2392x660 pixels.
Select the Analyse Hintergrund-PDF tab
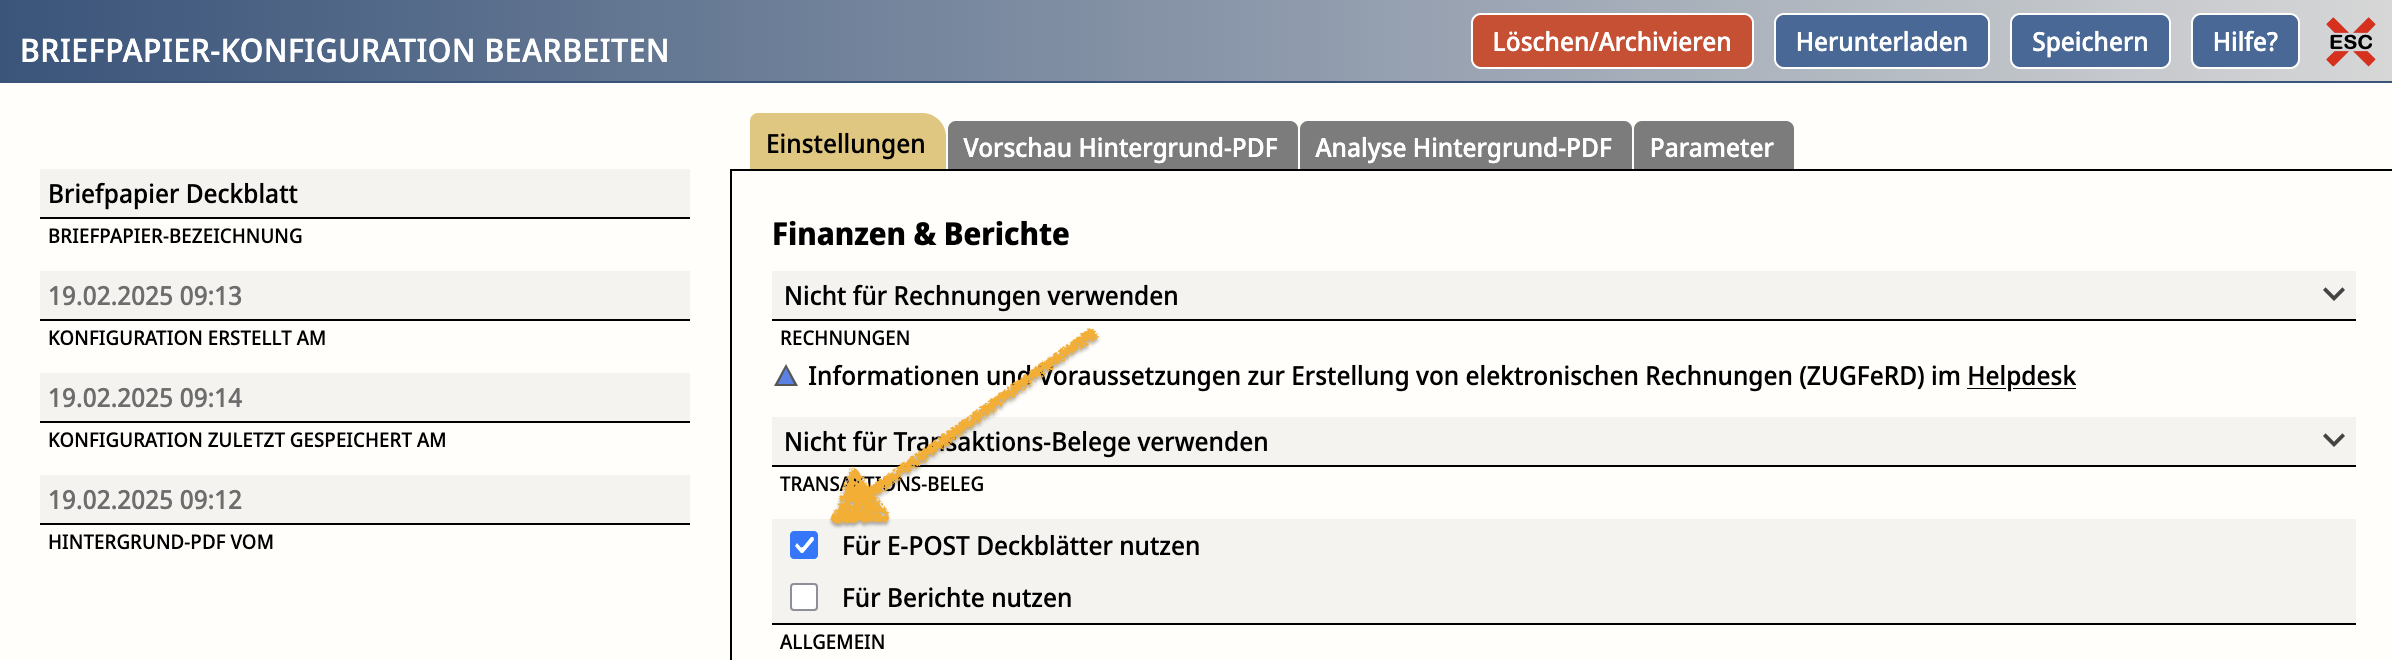coord(1463,147)
